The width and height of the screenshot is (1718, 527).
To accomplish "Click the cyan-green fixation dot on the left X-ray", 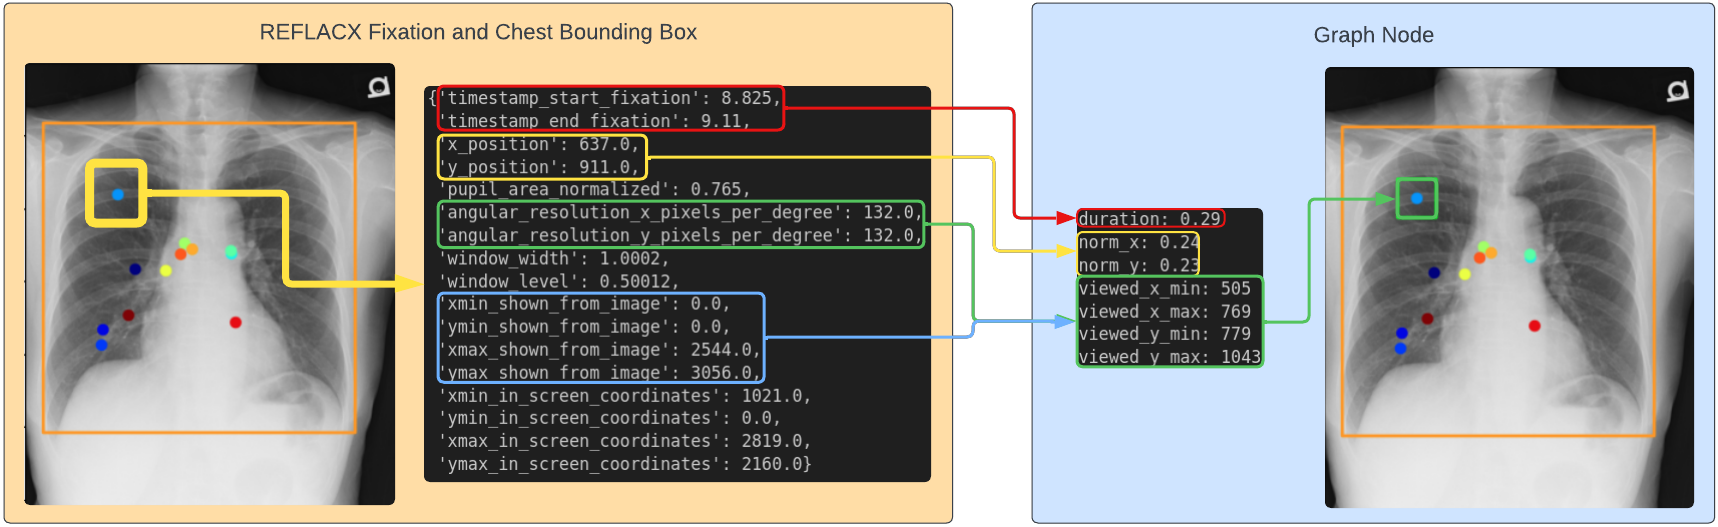I will 231,252.
